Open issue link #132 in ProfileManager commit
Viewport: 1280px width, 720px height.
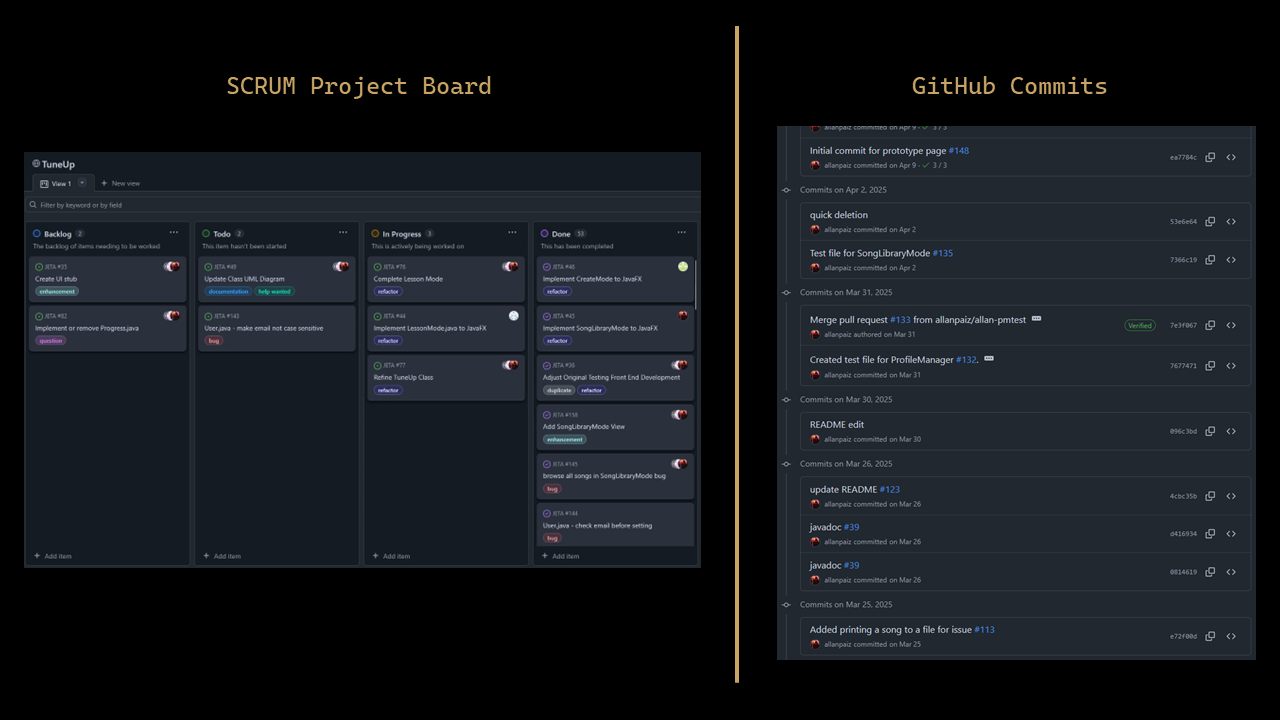[966, 360]
